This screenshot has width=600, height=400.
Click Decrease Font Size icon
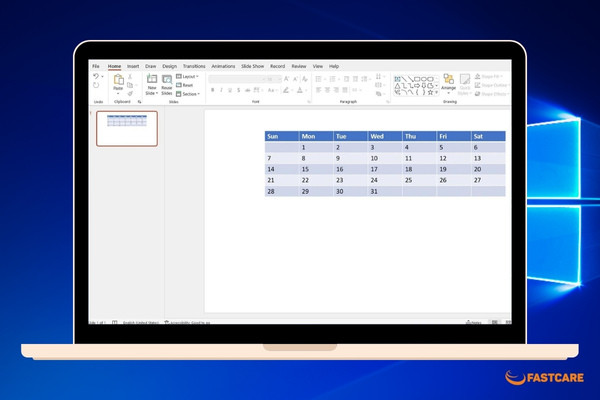click(x=295, y=79)
